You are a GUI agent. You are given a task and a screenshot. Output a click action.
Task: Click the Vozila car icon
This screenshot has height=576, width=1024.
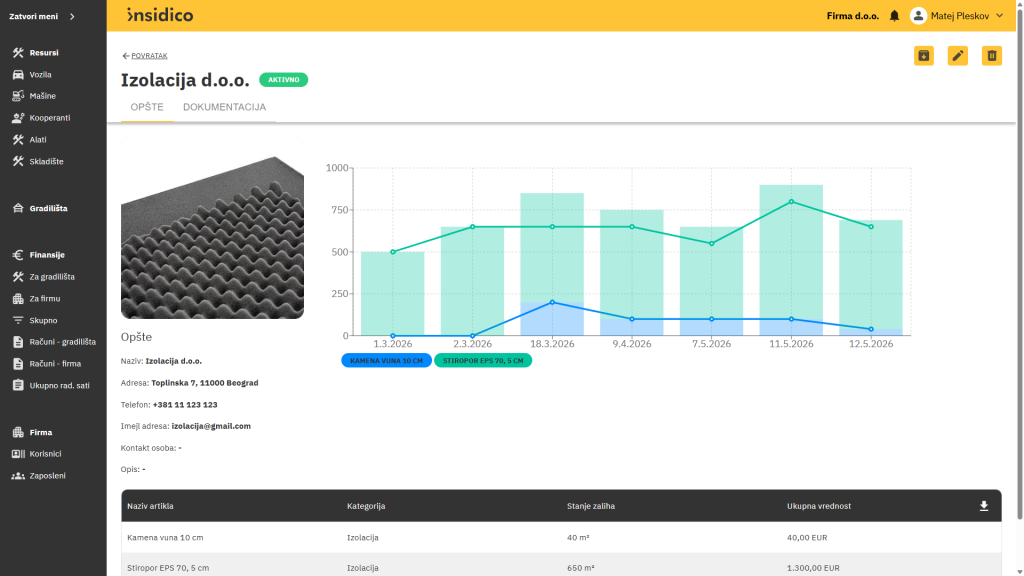click(18, 74)
